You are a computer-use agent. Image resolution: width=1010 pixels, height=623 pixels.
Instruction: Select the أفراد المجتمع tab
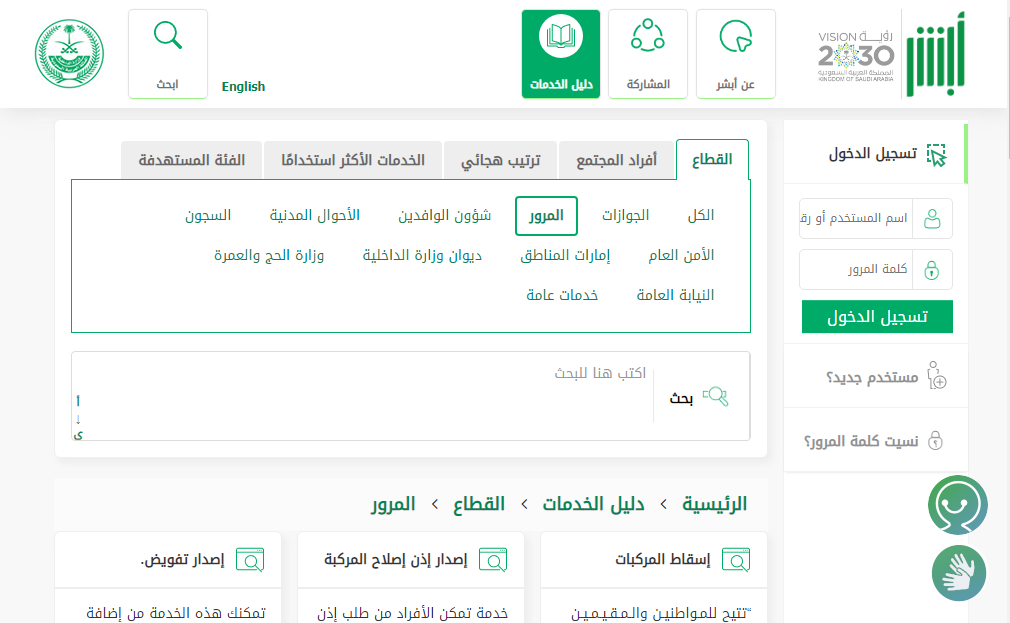[616, 160]
